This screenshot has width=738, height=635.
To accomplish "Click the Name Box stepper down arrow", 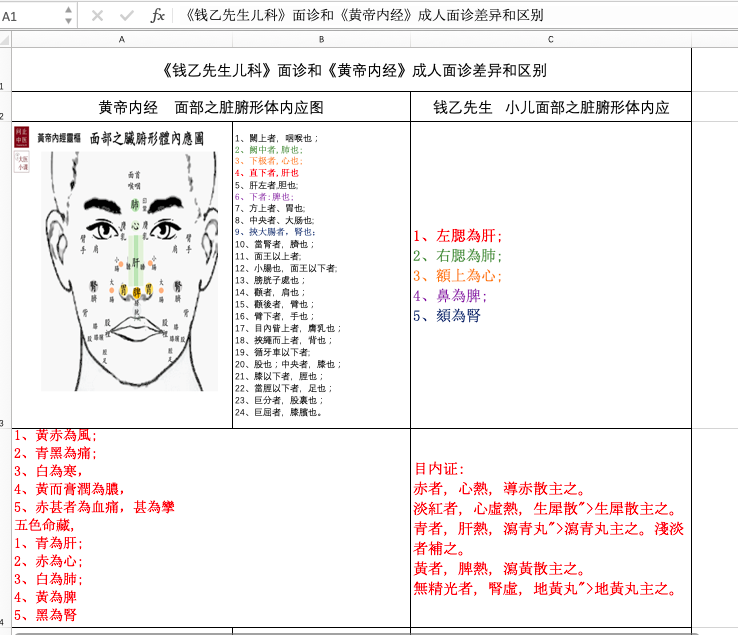I will tap(68, 21).
